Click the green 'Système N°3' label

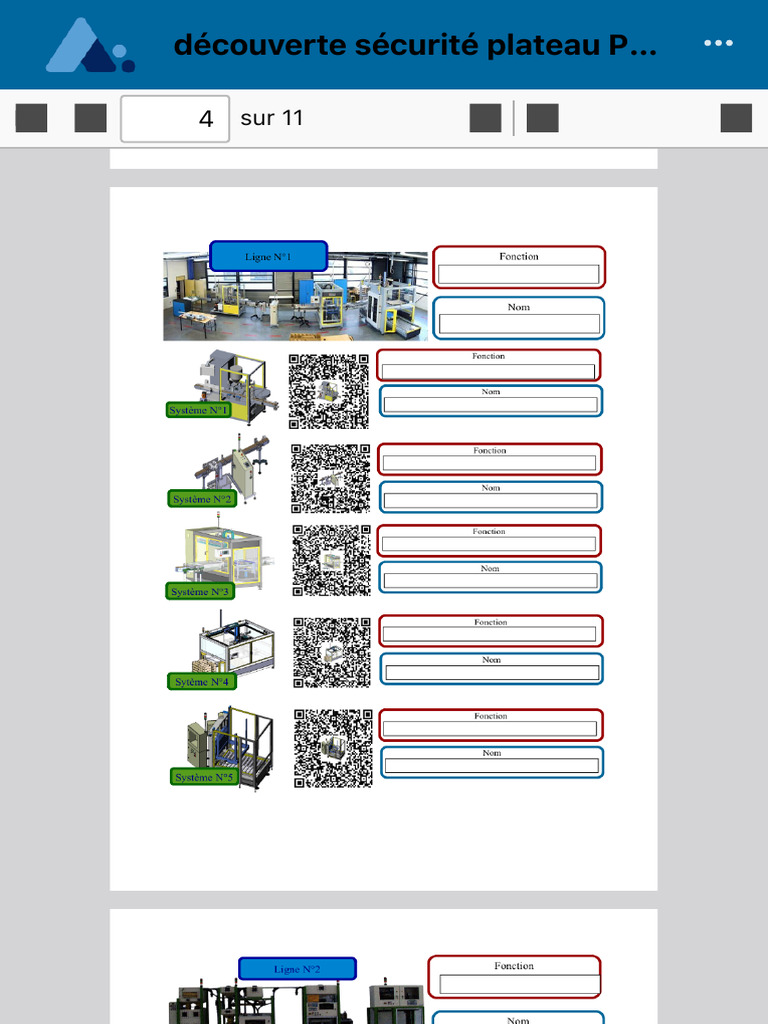pos(200,591)
